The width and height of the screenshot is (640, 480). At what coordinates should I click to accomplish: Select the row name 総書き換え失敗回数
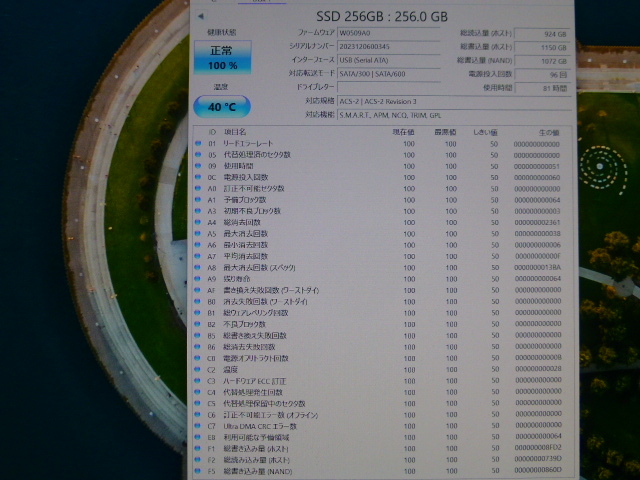pyautogui.click(x=255, y=336)
